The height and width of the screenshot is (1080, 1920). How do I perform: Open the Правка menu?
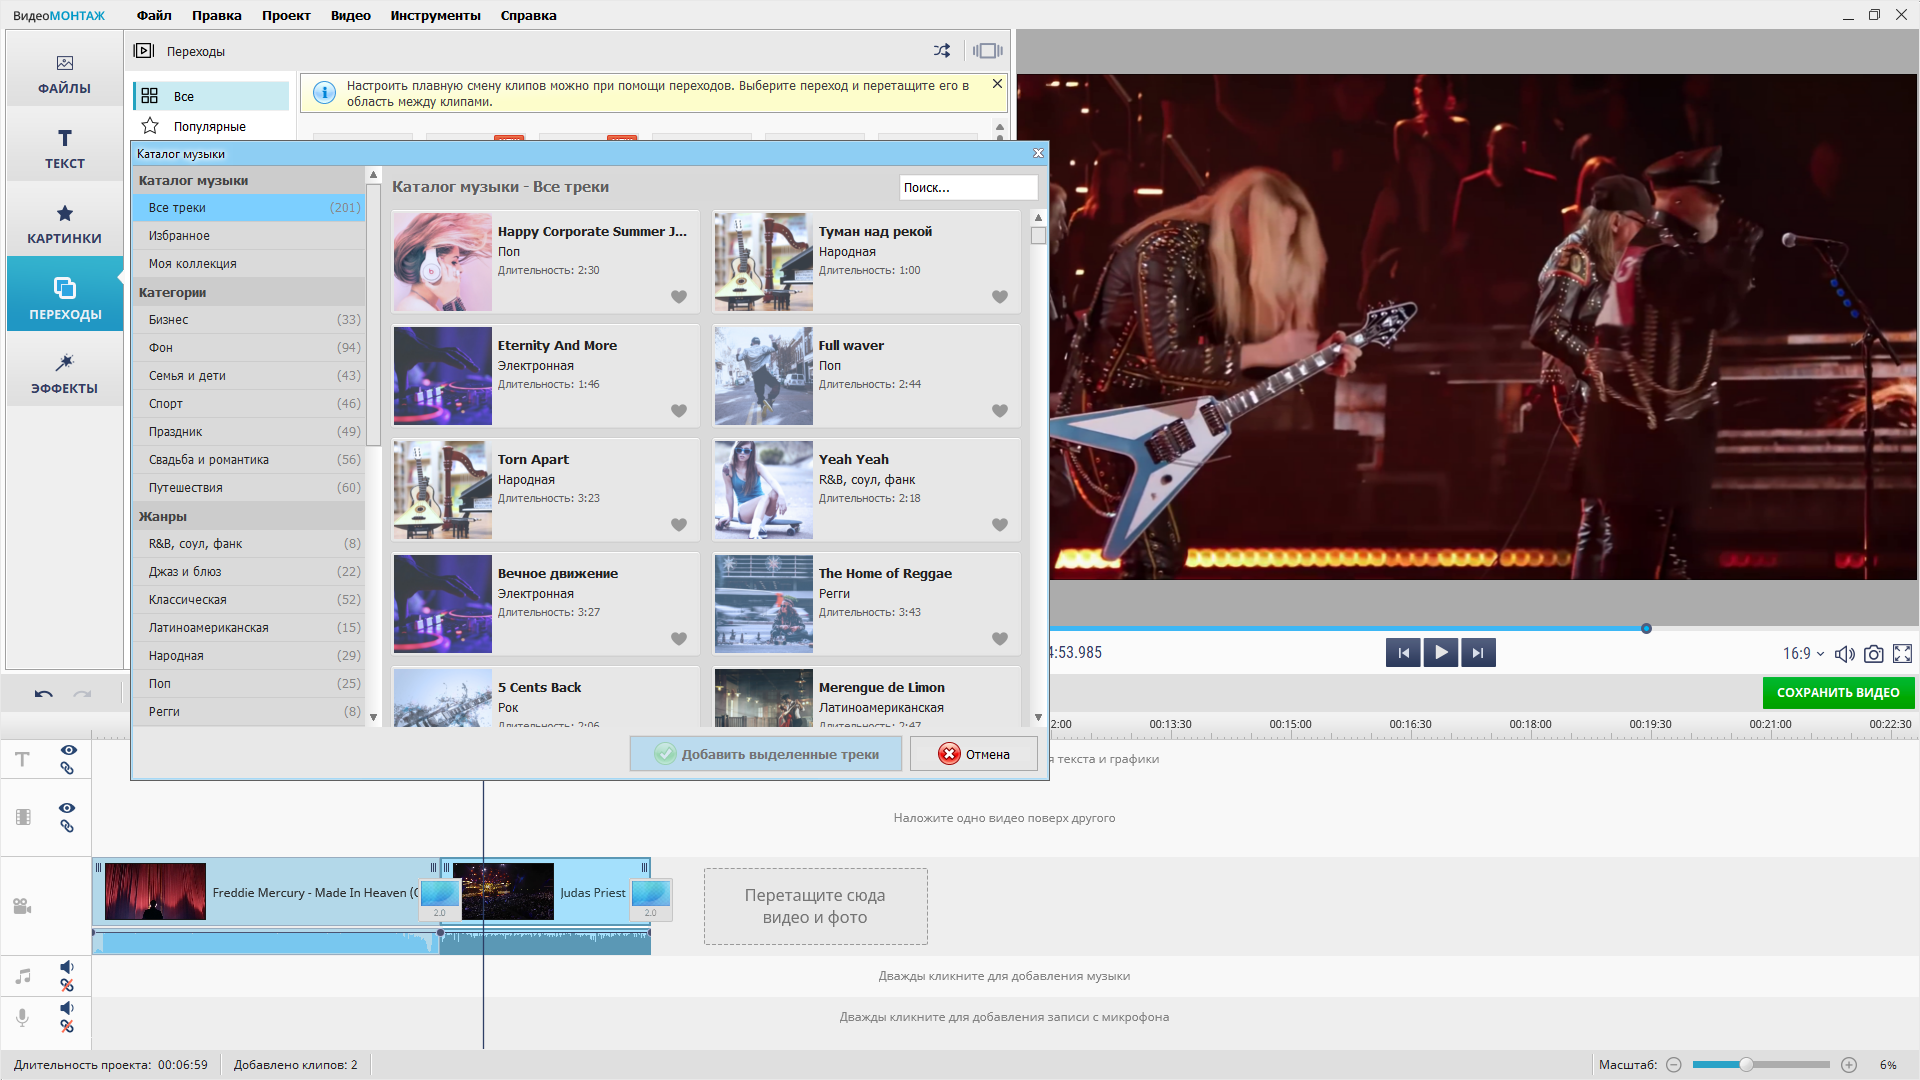pyautogui.click(x=217, y=15)
